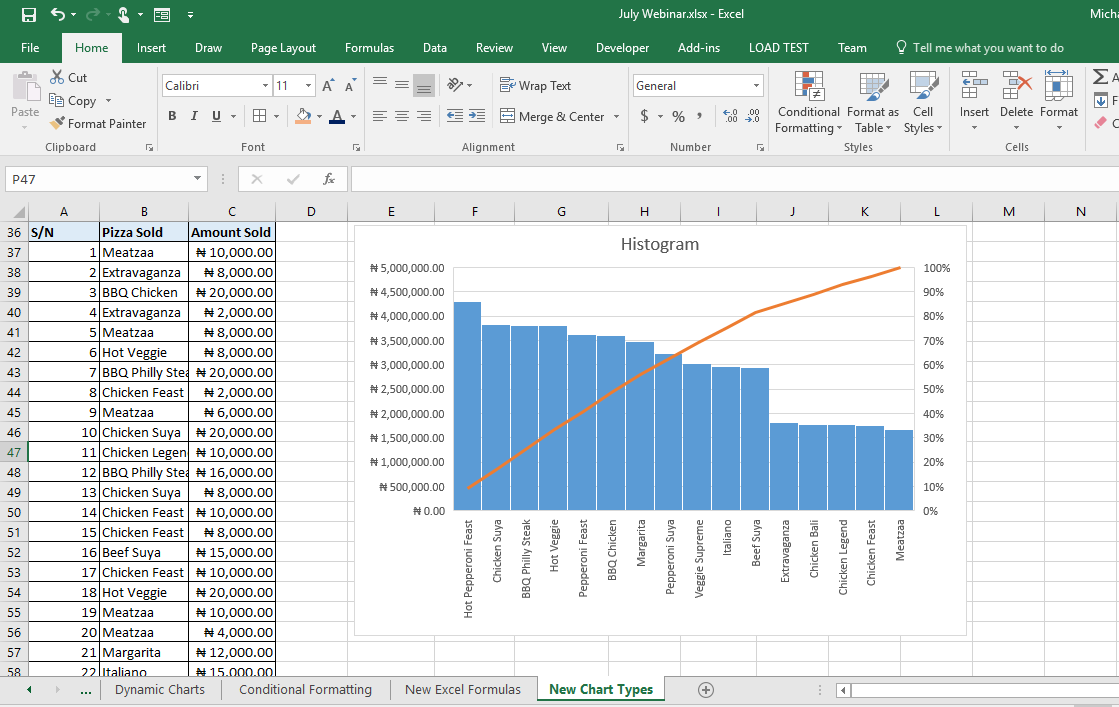
Task: Switch to the Formulas ribbon tab
Action: pyautogui.click(x=369, y=47)
